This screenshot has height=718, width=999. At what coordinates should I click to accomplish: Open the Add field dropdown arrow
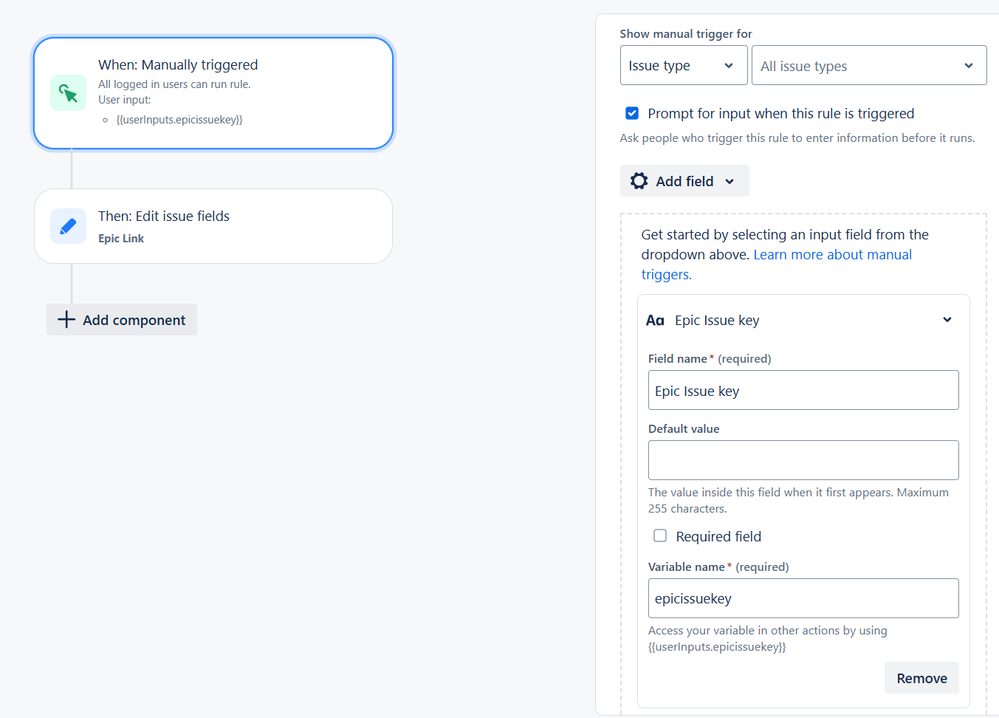(730, 181)
